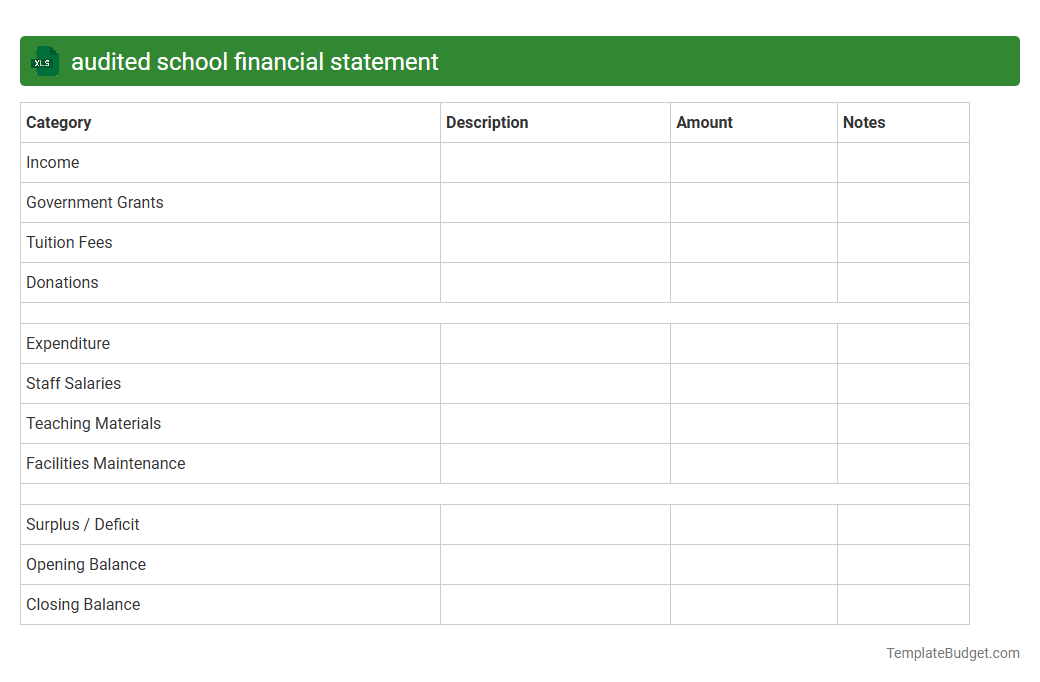1040x682 pixels.
Task: Click the Surplus / Deficit row label
Action: coord(82,524)
